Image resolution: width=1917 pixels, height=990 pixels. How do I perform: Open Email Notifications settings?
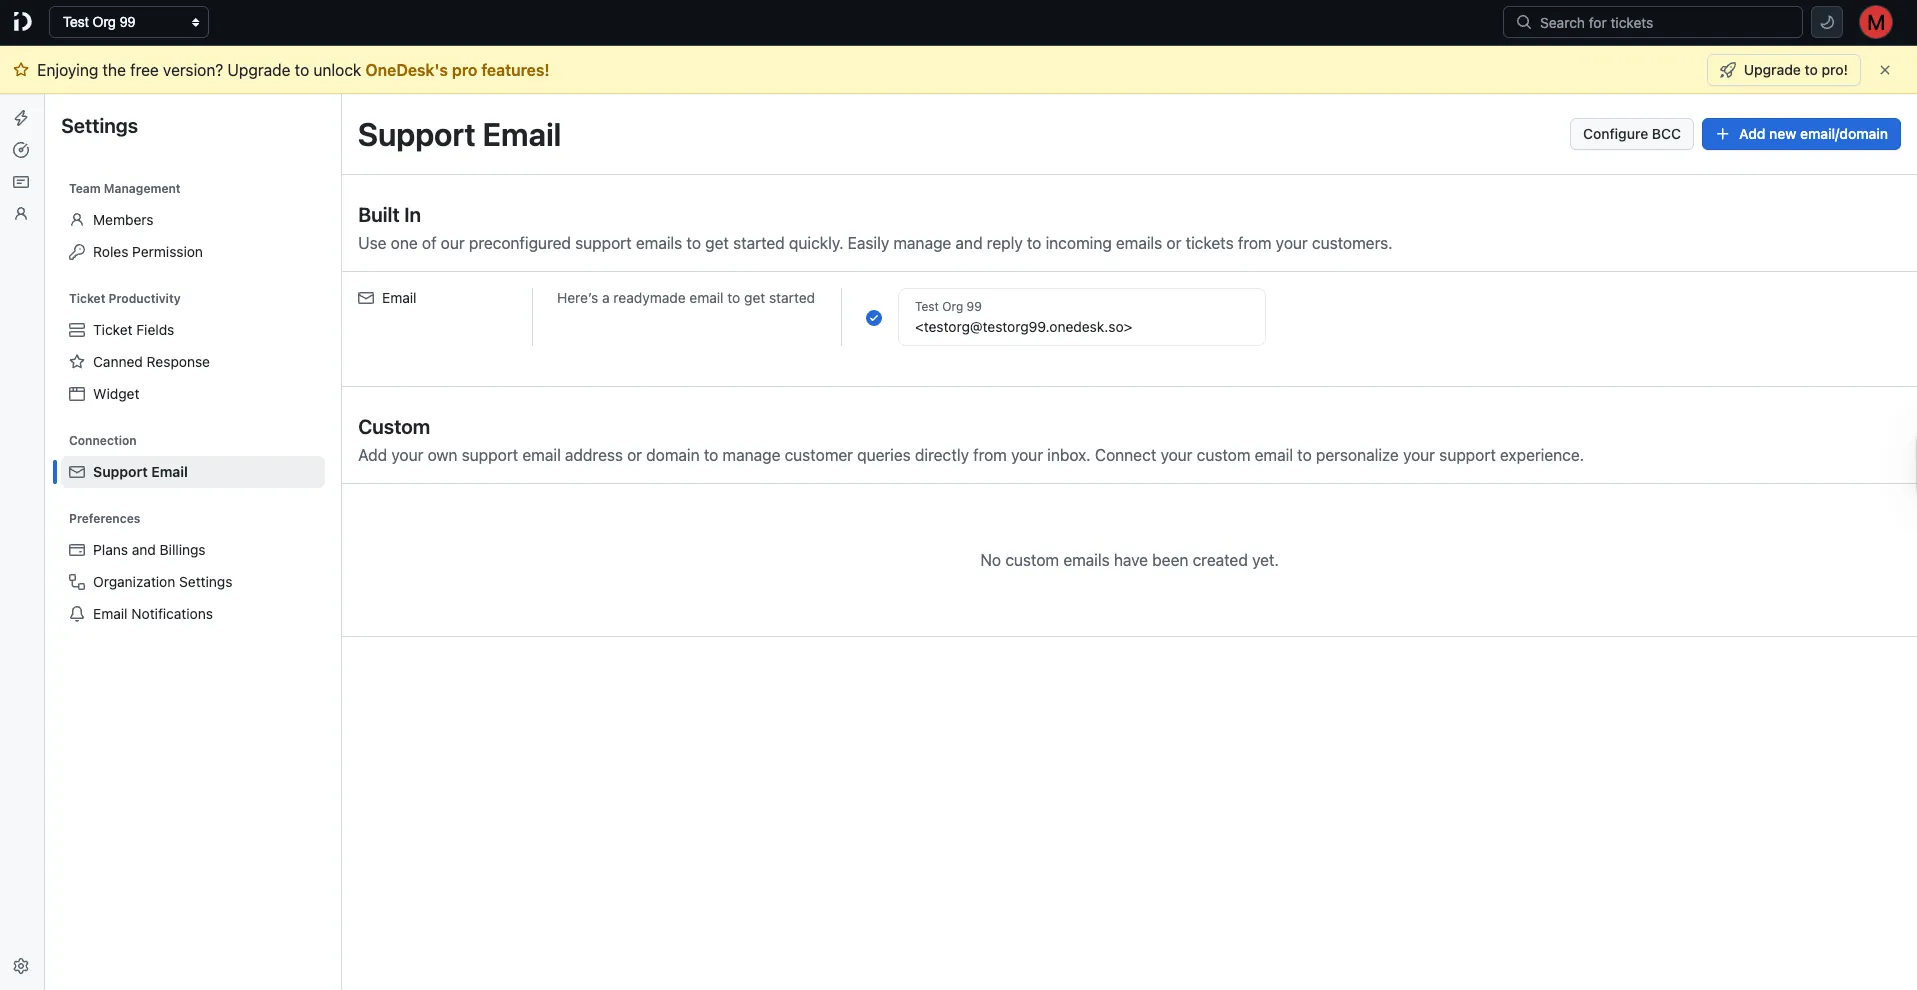[152, 613]
